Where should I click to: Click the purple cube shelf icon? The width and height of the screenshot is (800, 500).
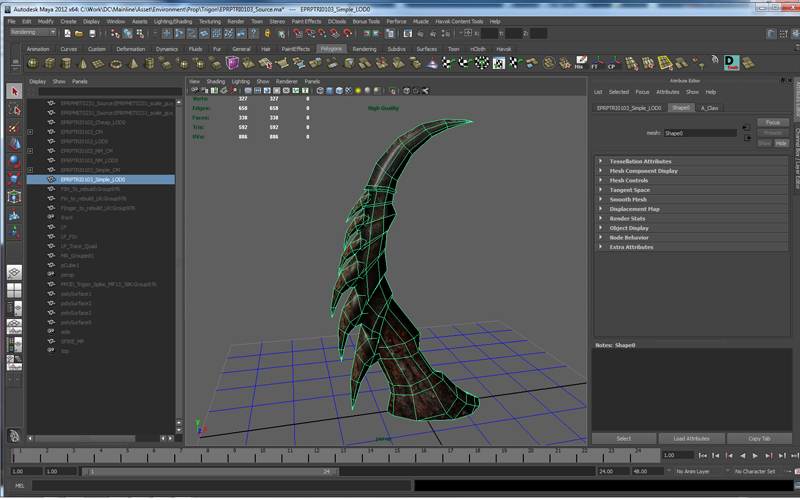point(232,63)
